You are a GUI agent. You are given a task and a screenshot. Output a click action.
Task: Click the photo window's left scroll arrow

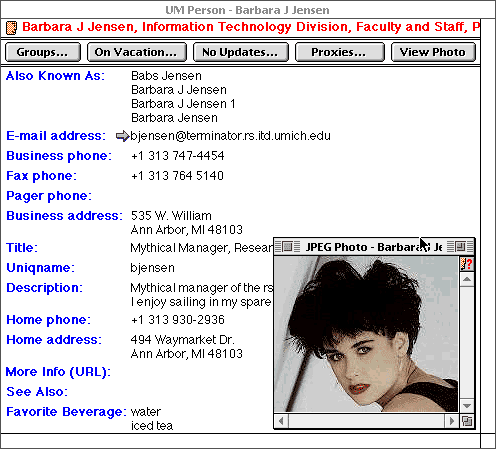pyautogui.click(x=281, y=421)
